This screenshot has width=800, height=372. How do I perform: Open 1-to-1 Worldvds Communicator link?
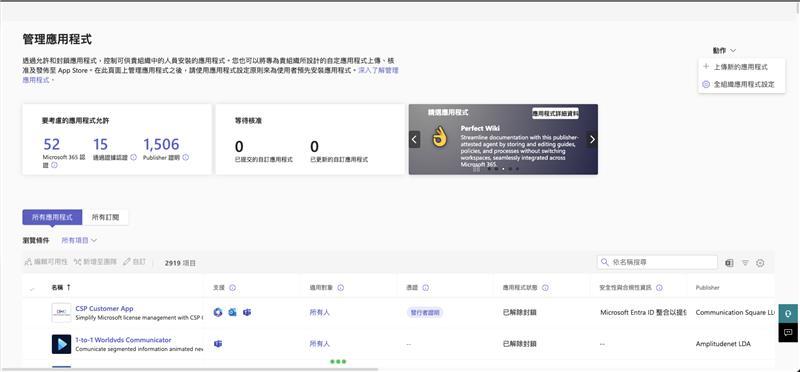[x=123, y=340]
